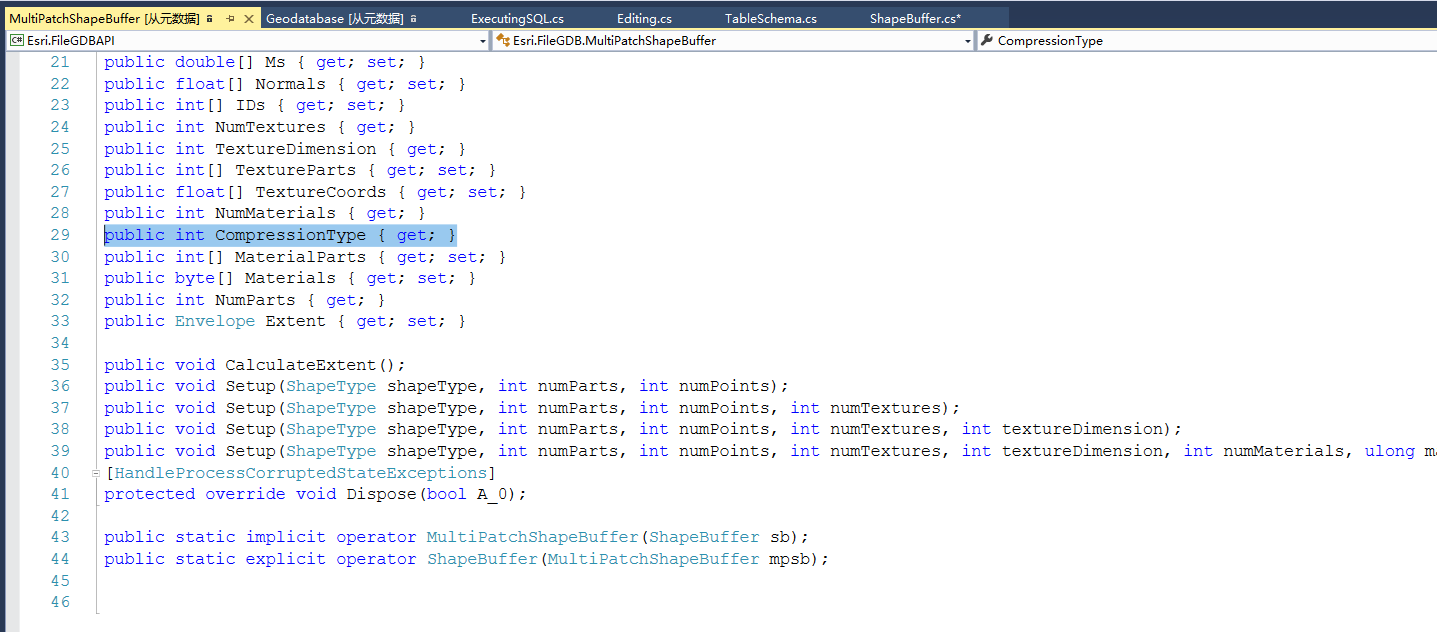The image size is (1437, 632).
Task: Open the TableSchema.cs tab
Action: pyautogui.click(x=771, y=19)
